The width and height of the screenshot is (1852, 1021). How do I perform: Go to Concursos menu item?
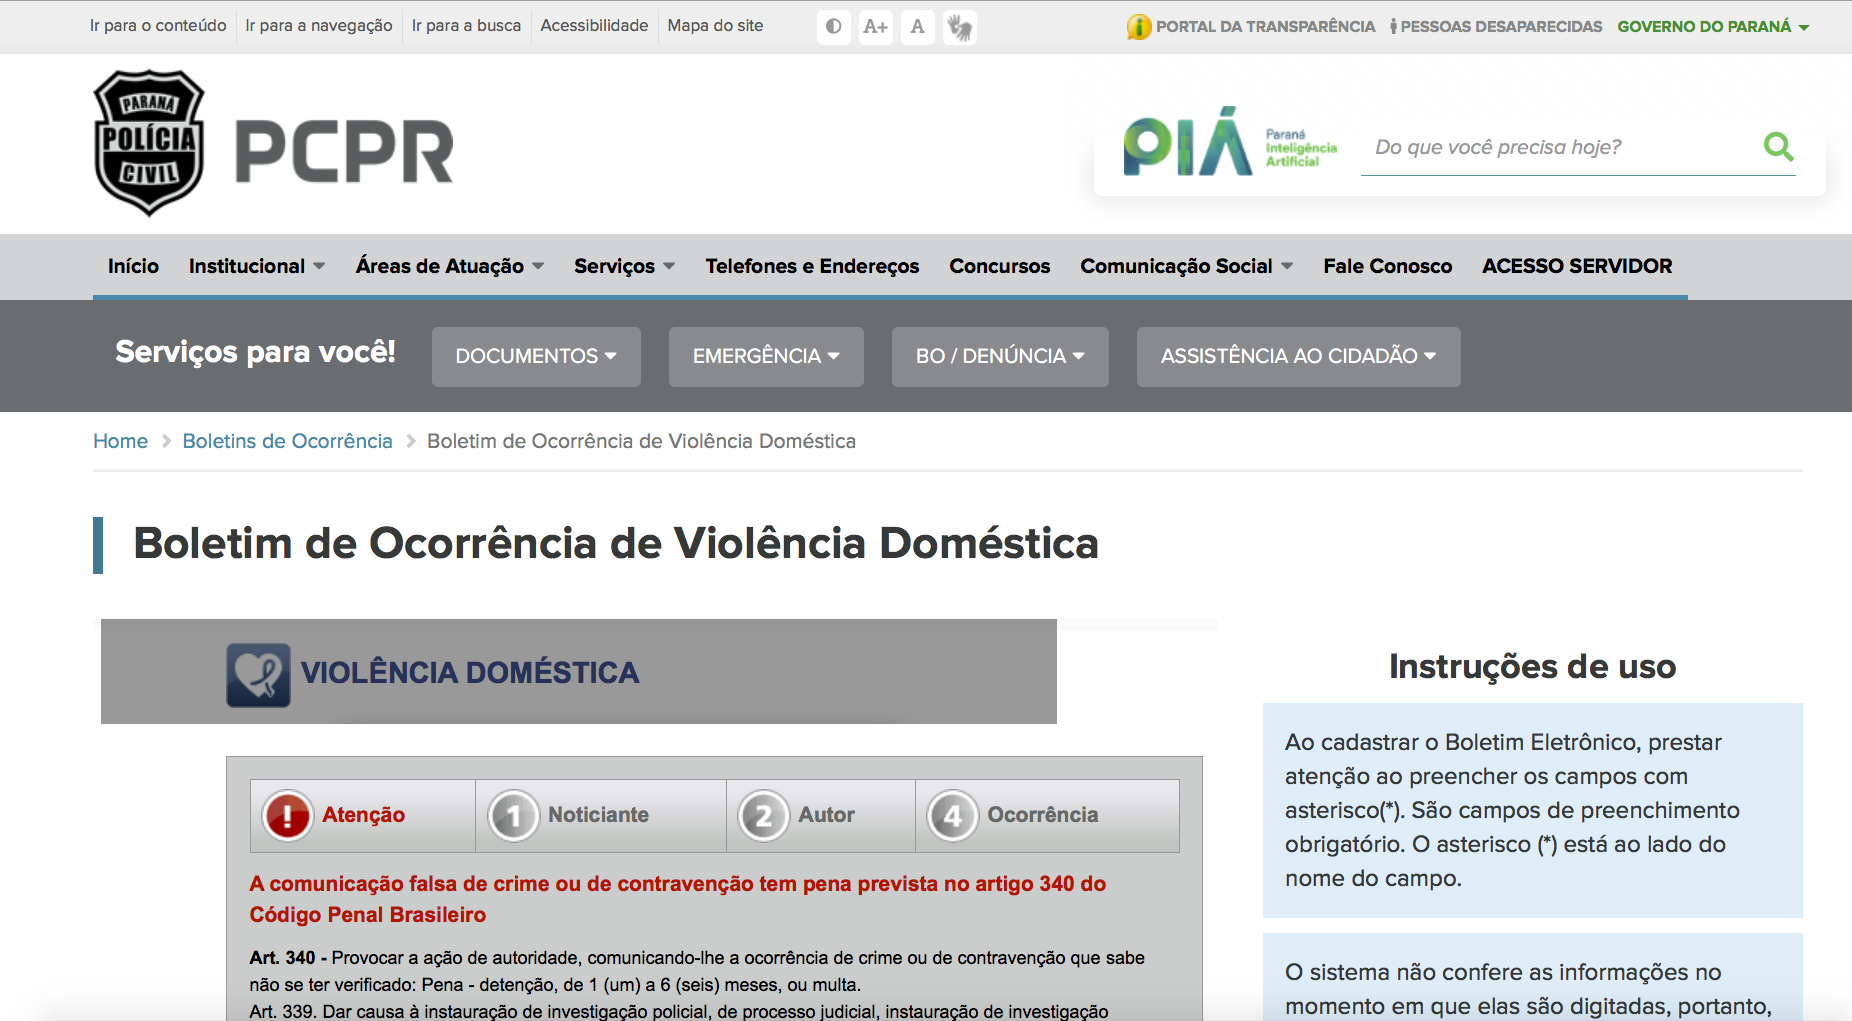(999, 266)
